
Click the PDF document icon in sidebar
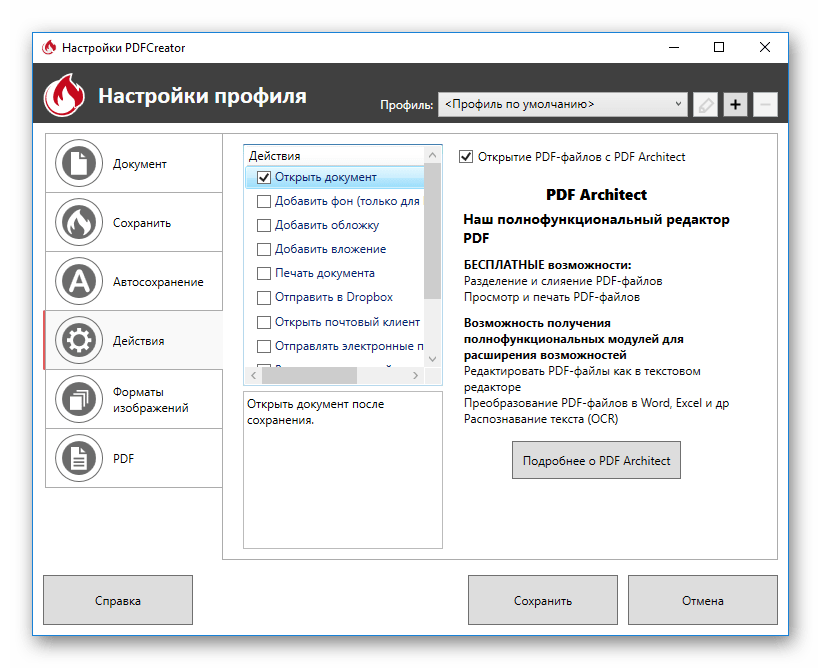(x=77, y=459)
